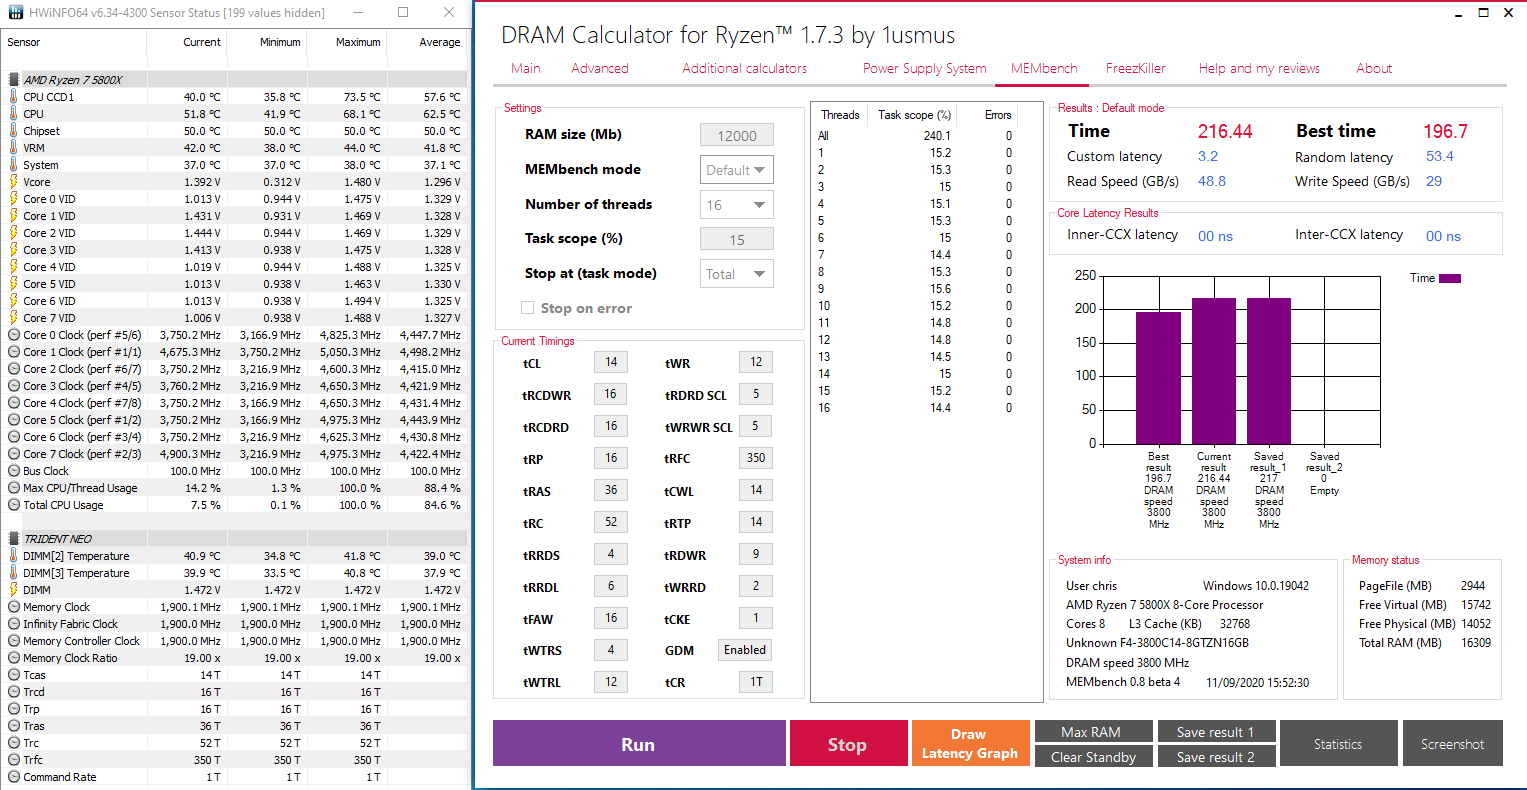Click usage icon beside Total CPU Usage

pos(14,505)
